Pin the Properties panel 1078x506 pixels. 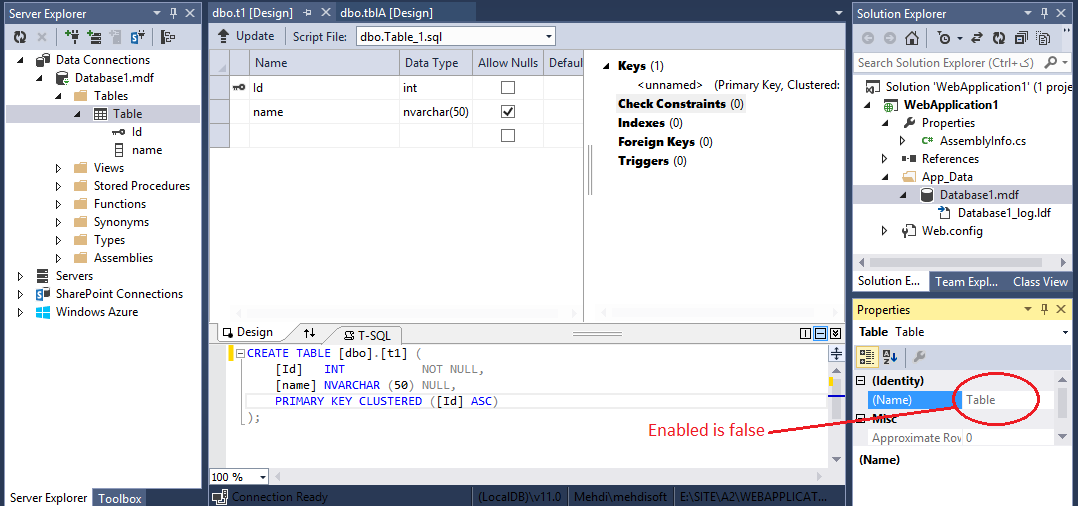point(1045,309)
